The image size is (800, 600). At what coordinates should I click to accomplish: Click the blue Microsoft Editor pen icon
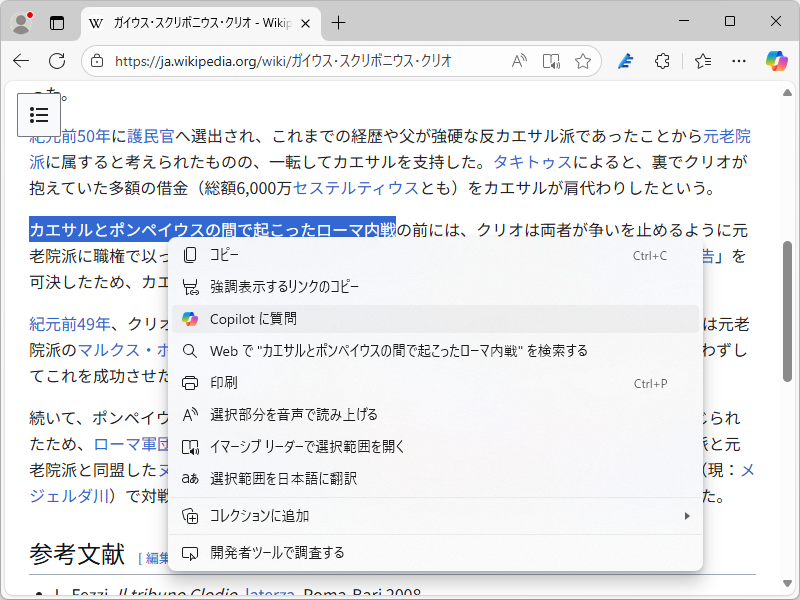(x=625, y=61)
